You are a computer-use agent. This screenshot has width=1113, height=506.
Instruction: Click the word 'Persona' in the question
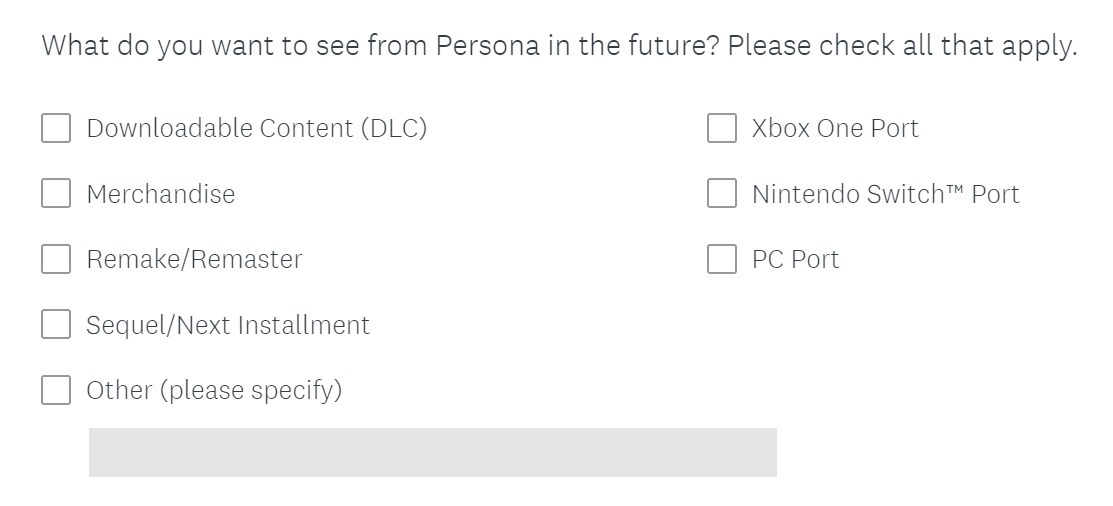[487, 46]
